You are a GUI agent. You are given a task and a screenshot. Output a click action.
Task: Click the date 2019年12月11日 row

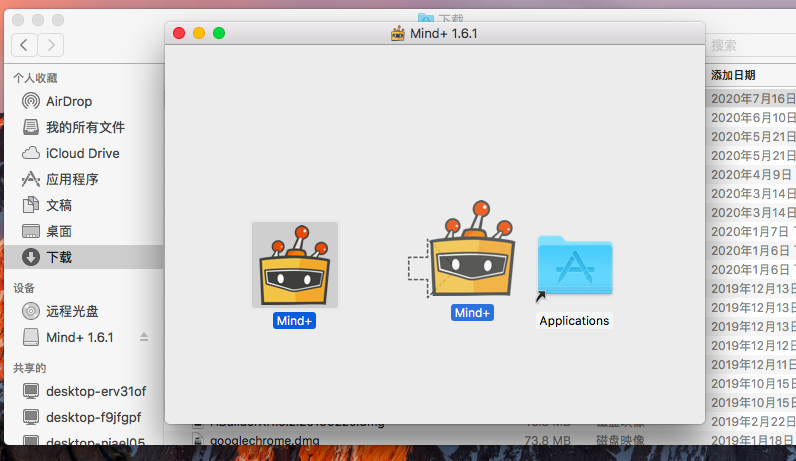[x=753, y=365]
